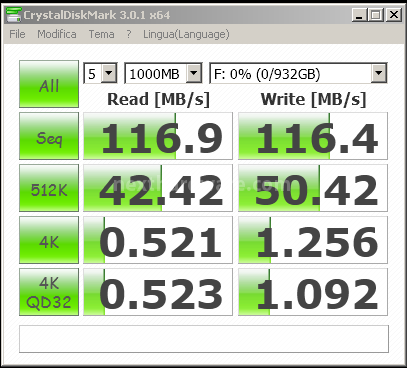Click the 512K write result 50.42

tap(313, 188)
